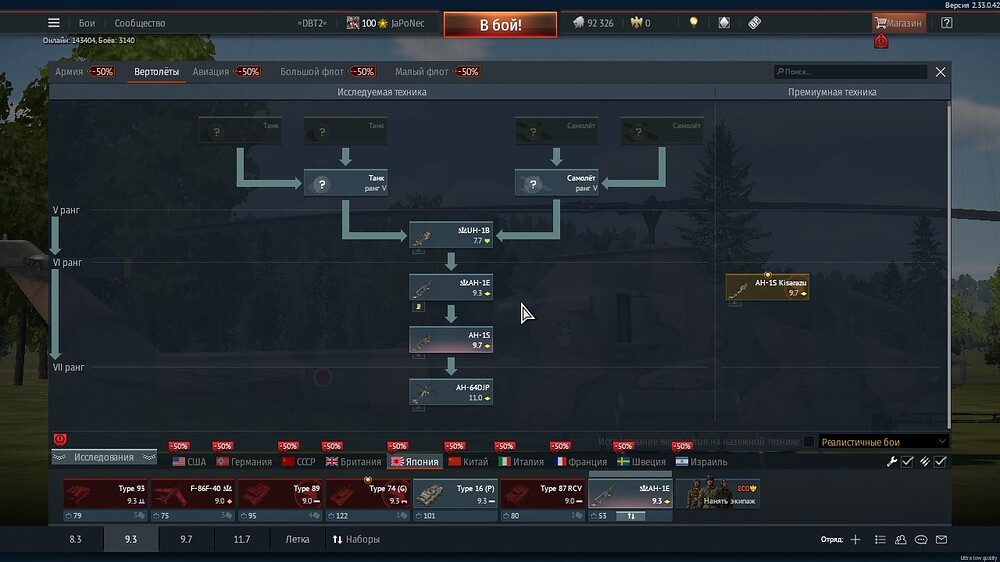Open the =DBT2= squadron tag
1000x562 pixels.
click(312, 23)
